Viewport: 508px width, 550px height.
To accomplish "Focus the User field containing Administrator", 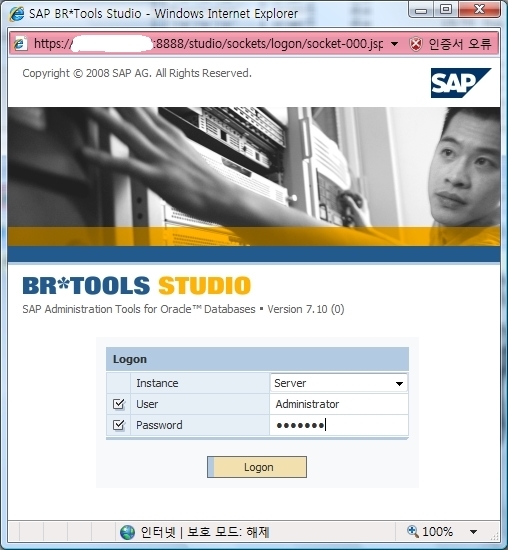I will pos(339,404).
